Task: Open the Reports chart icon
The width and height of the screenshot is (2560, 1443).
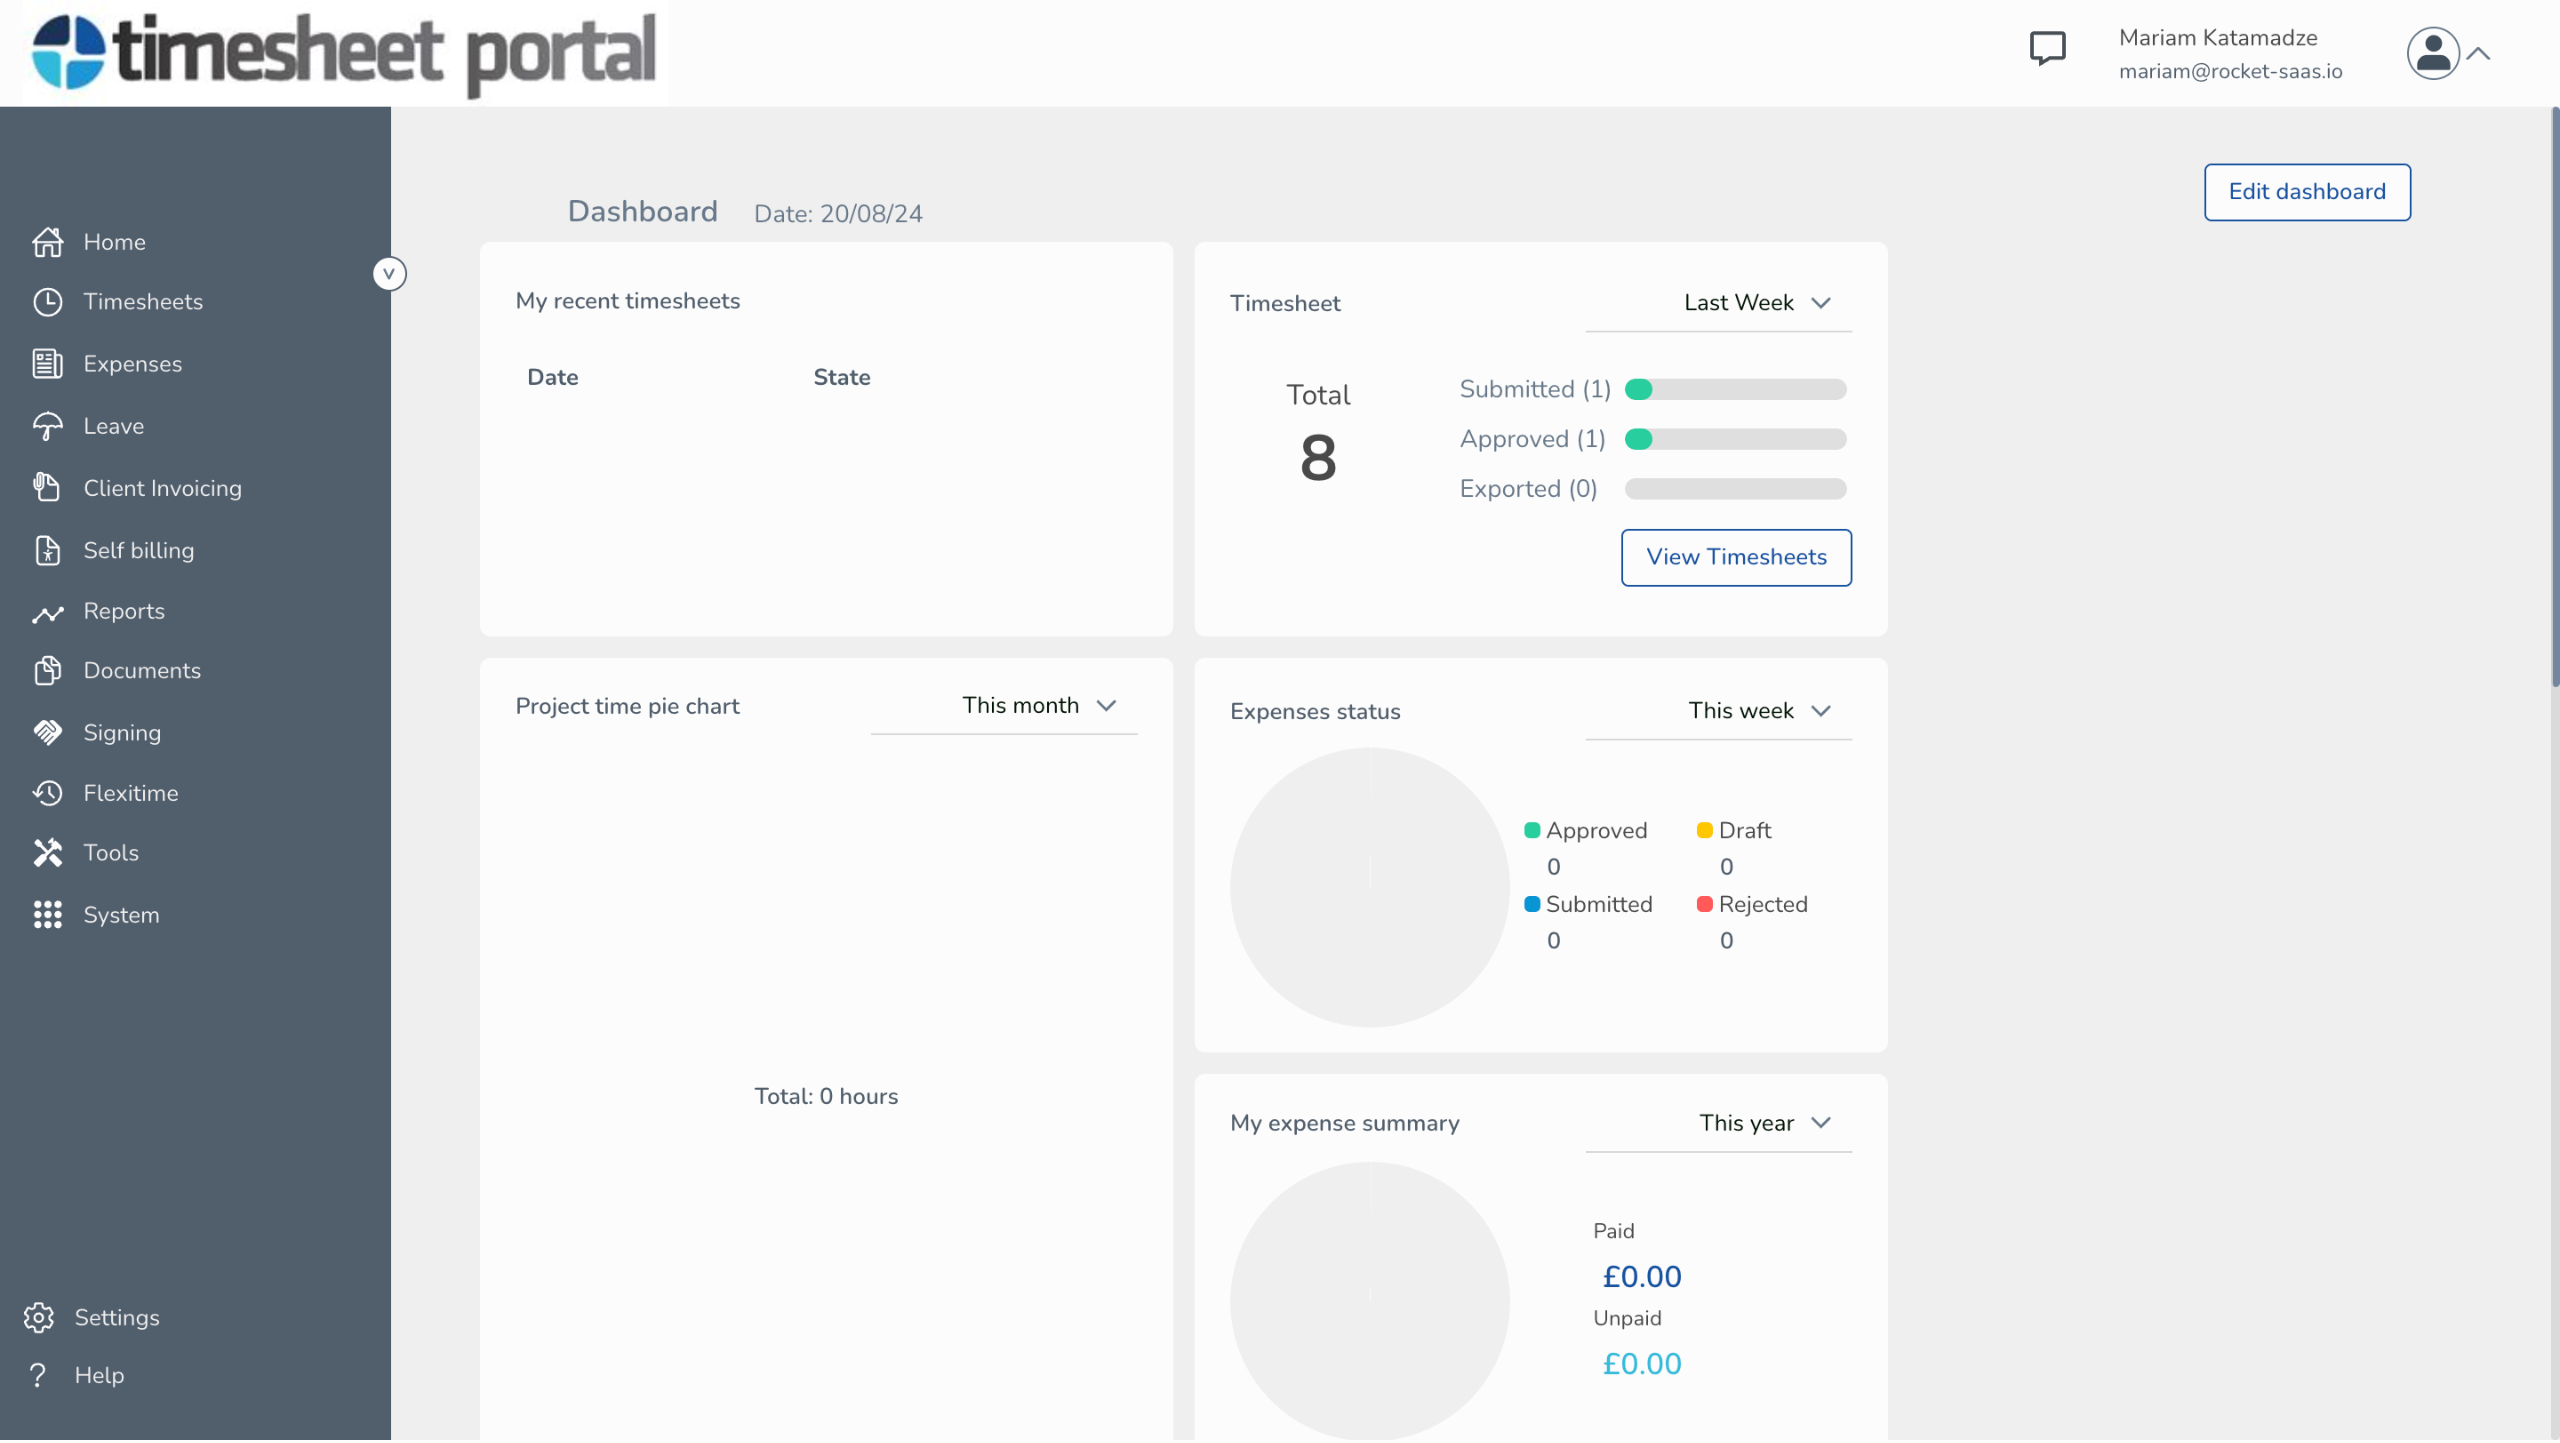Action: (x=47, y=612)
